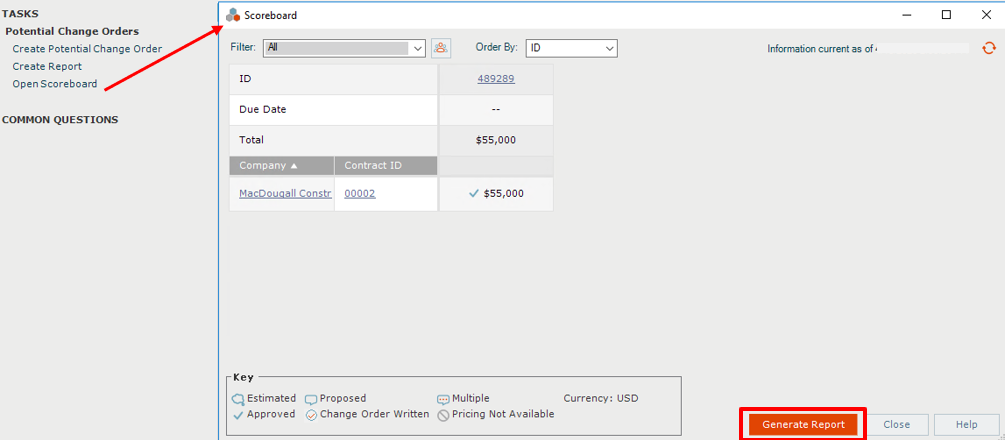The image size is (1005, 440).
Task: Click the refresh information icon
Action: [989, 48]
